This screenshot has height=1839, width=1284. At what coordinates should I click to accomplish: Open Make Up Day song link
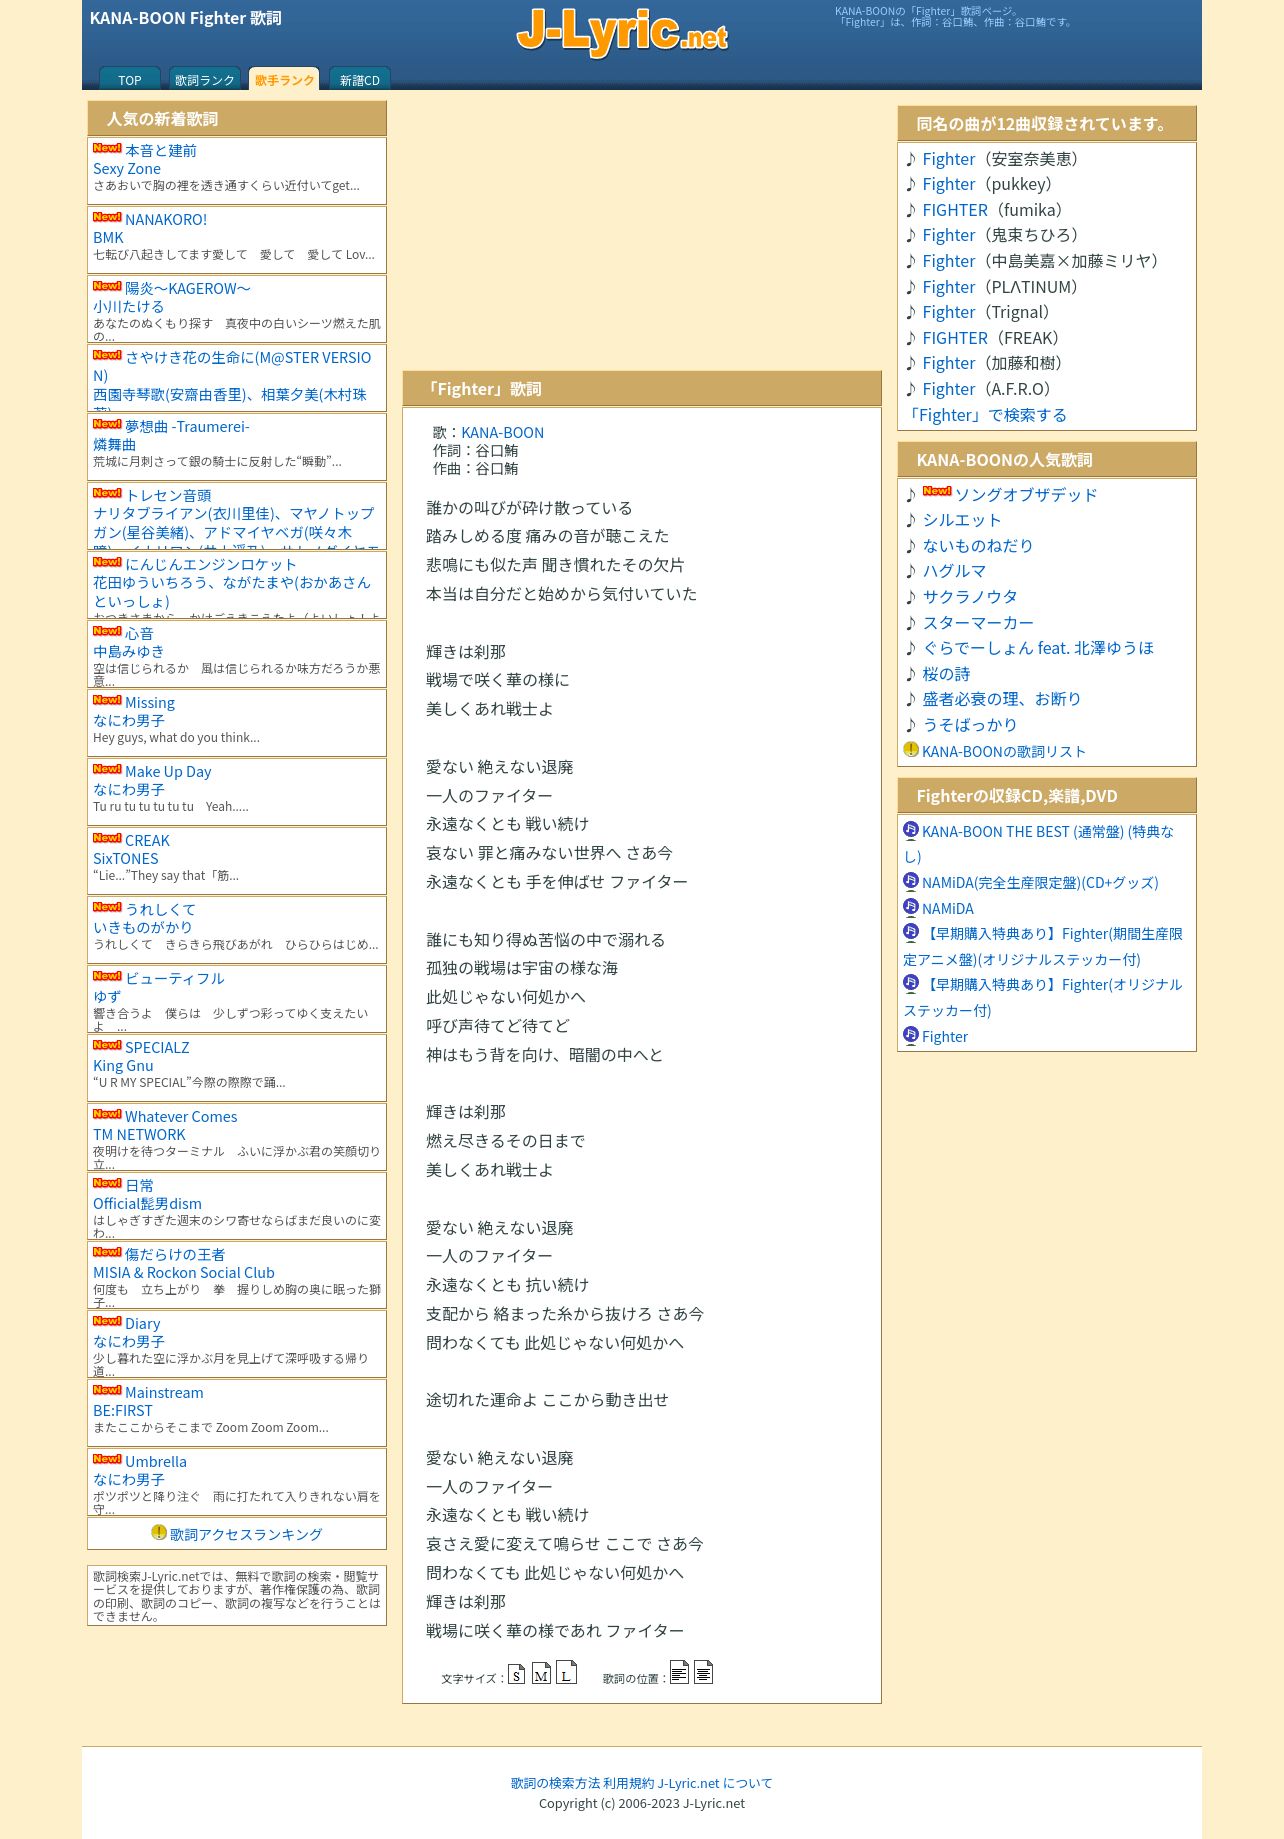[x=168, y=772]
